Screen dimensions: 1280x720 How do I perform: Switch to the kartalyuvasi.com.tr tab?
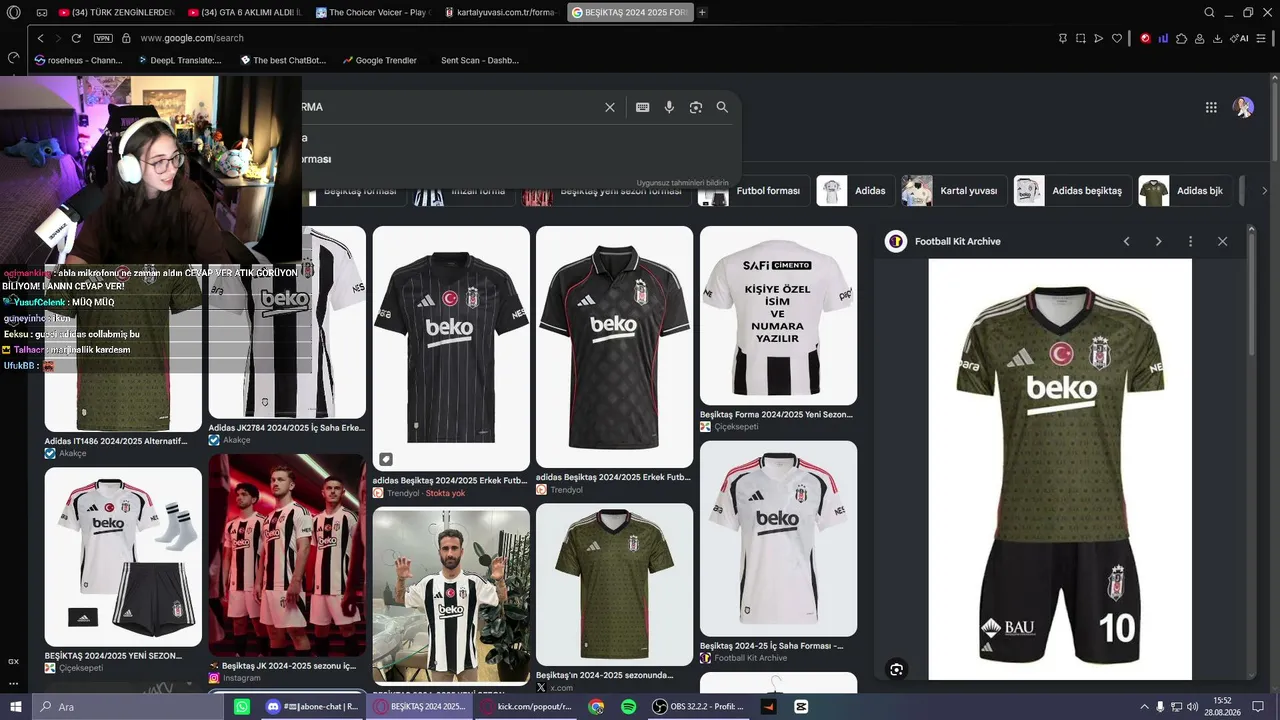coord(501,12)
